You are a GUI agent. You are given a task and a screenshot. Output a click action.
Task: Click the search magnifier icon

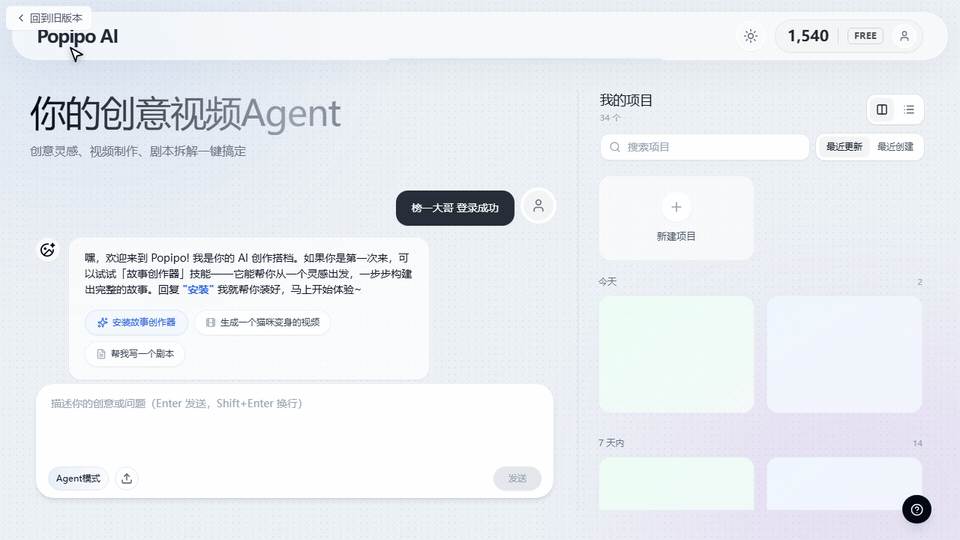[614, 147]
